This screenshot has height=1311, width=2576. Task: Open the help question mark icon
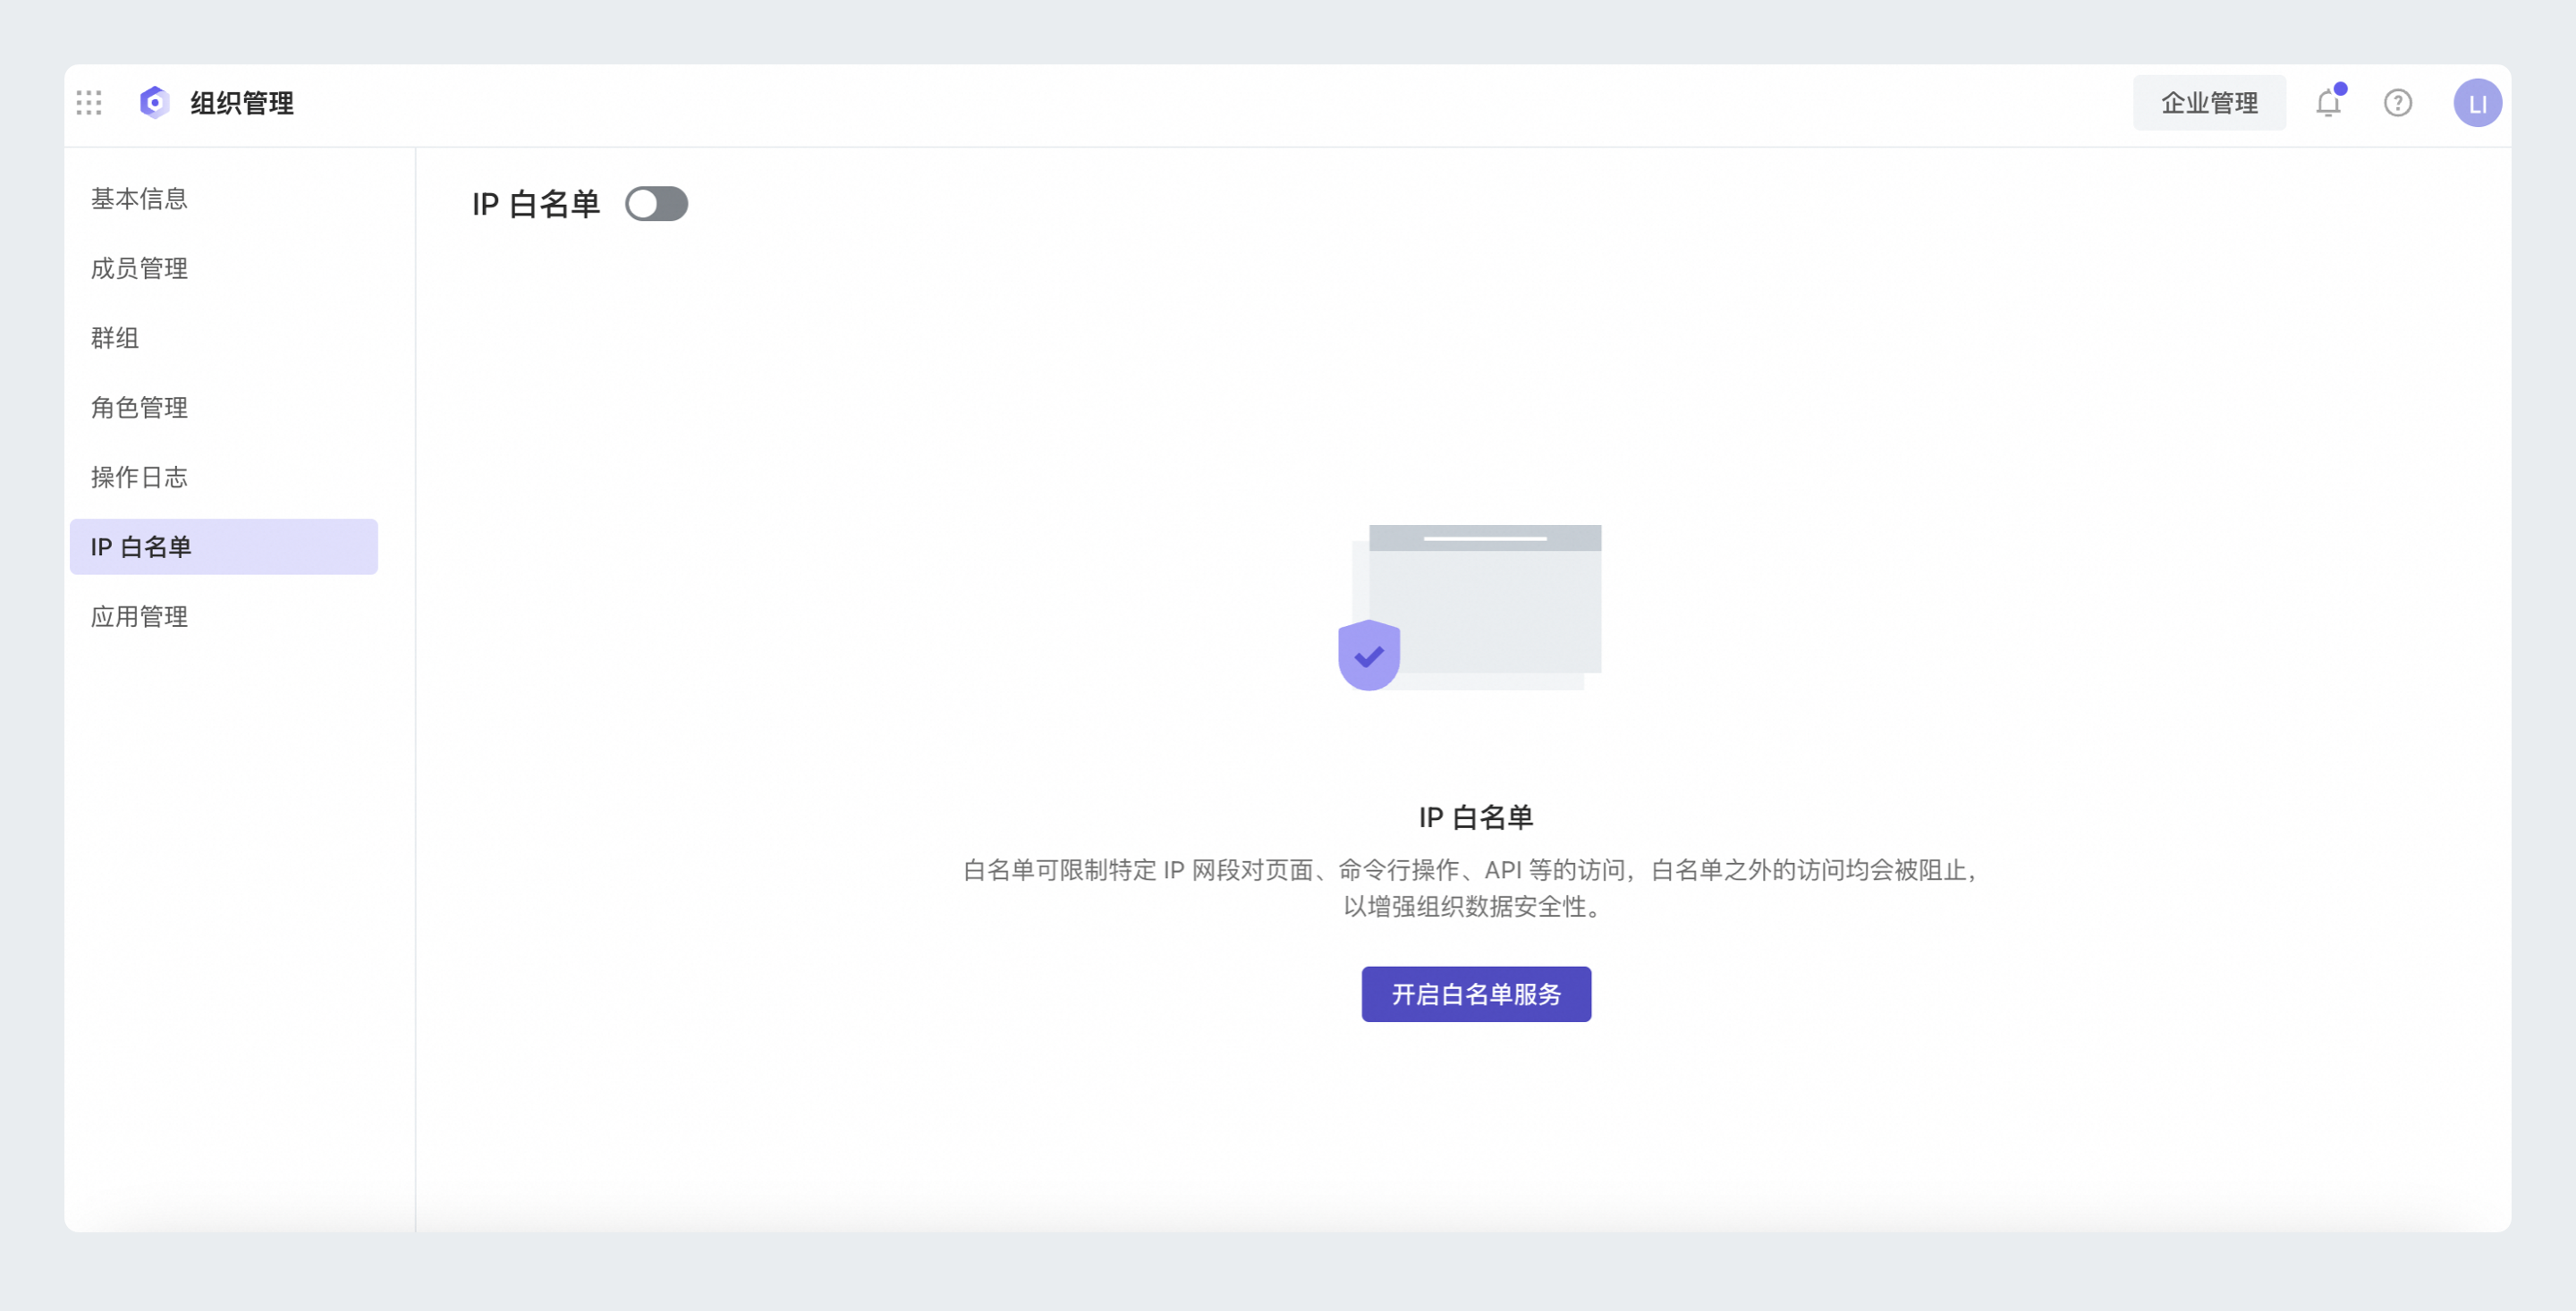[x=2398, y=102]
